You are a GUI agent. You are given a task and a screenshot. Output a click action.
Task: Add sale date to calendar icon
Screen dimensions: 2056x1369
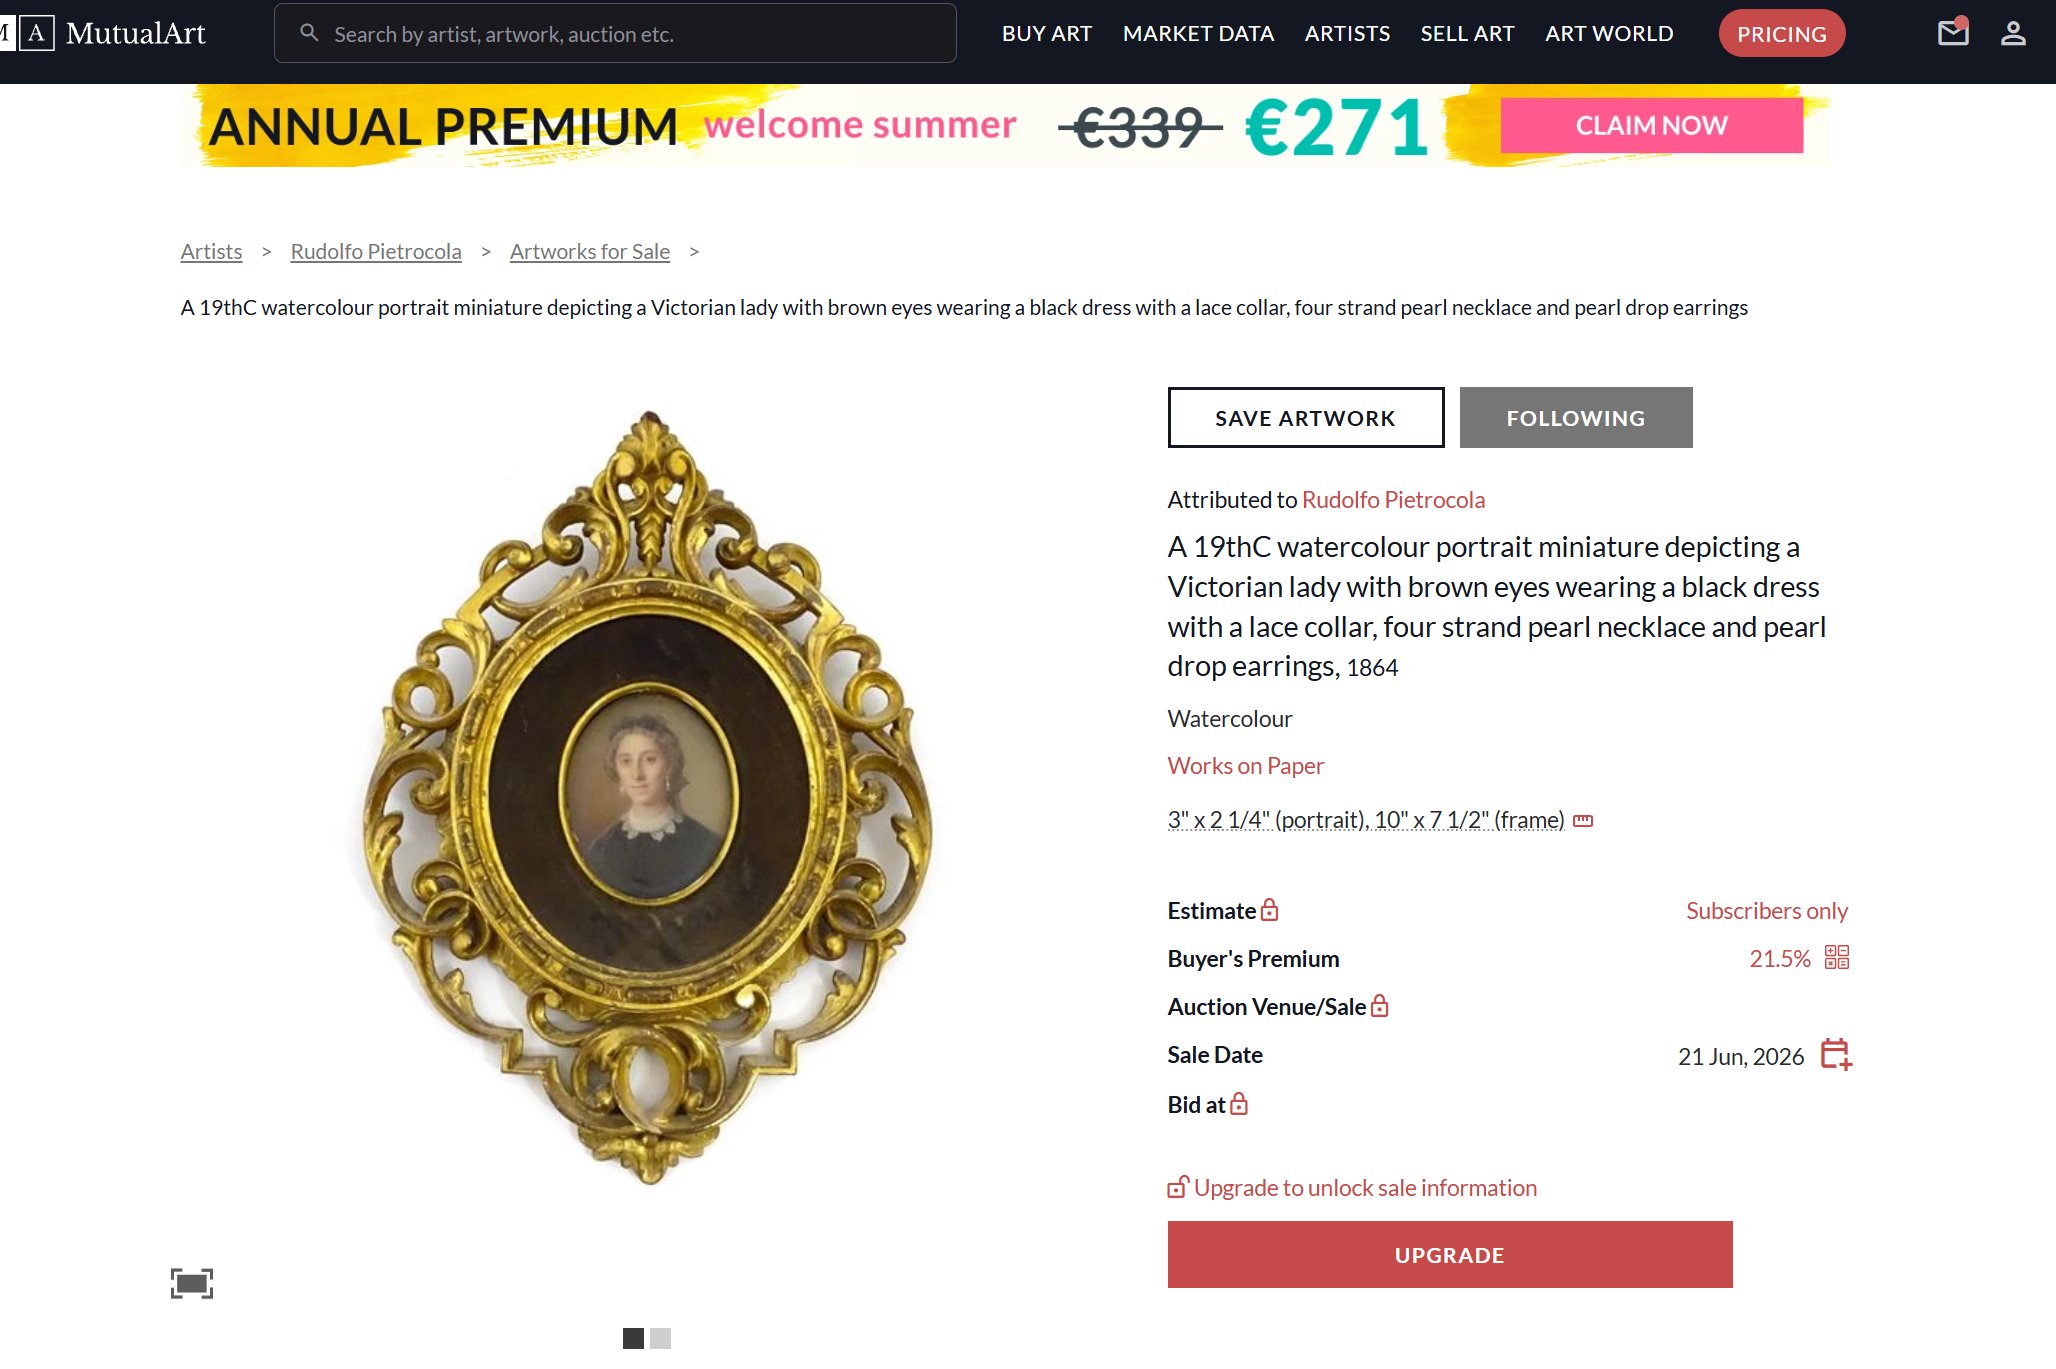(1836, 1054)
